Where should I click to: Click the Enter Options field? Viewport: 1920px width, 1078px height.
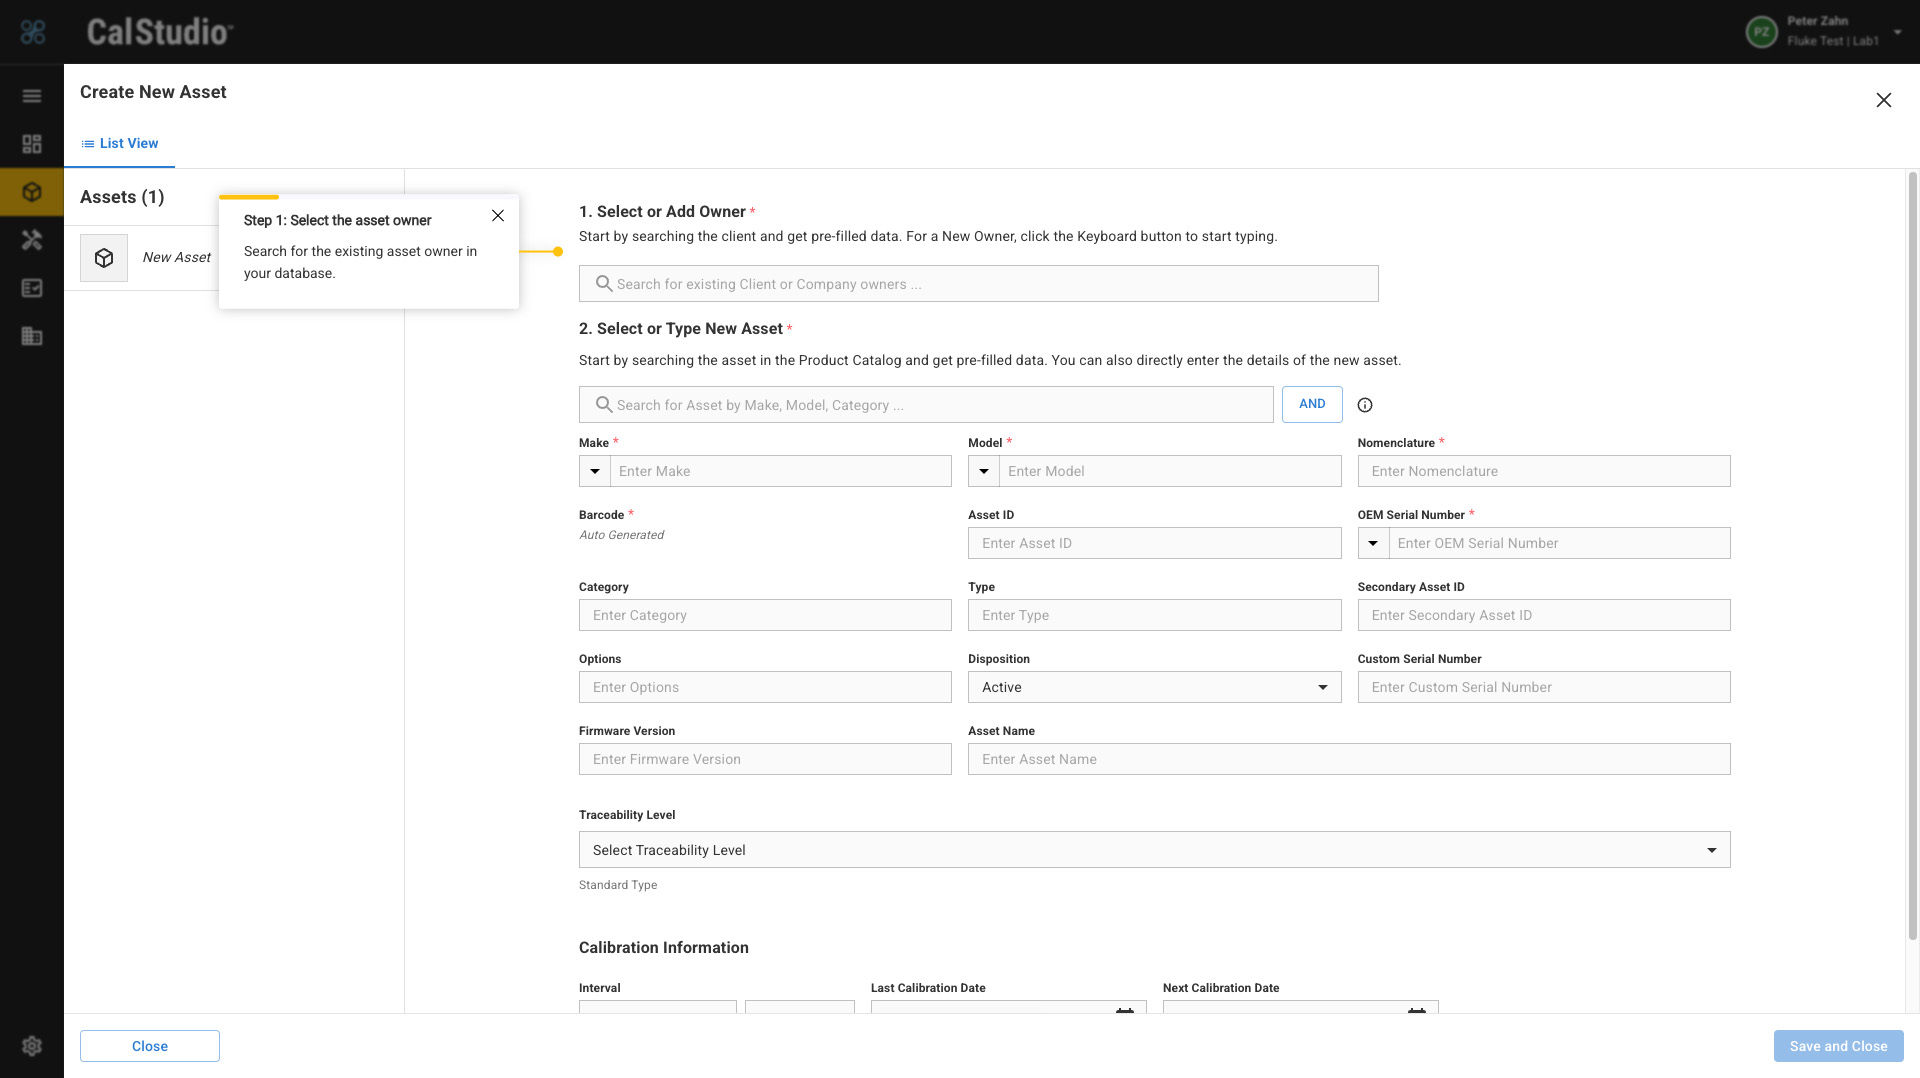(x=765, y=687)
